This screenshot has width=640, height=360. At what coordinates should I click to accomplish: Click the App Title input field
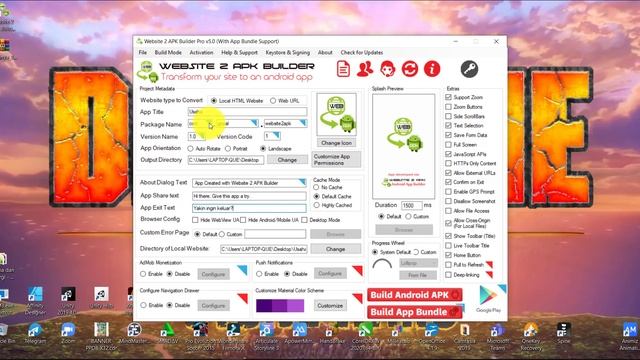click(247, 111)
